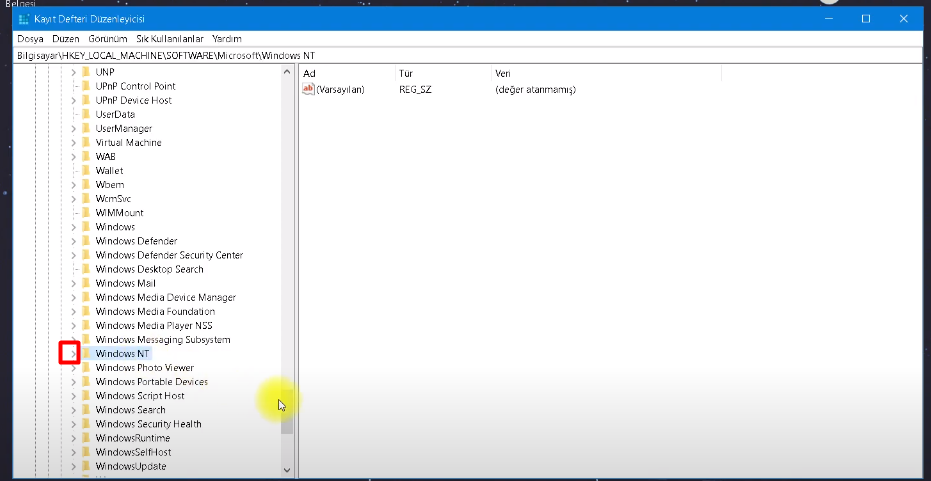The height and width of the screenshot is (481, 931).
Task: Select the Windows Media Device Manager key
Action: click(x=166, y=298)
